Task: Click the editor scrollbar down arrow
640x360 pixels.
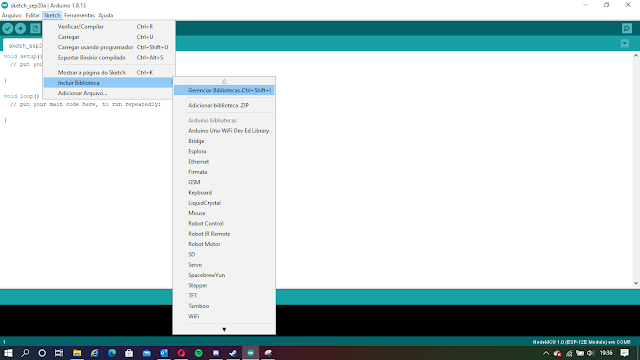Action: 636,283
